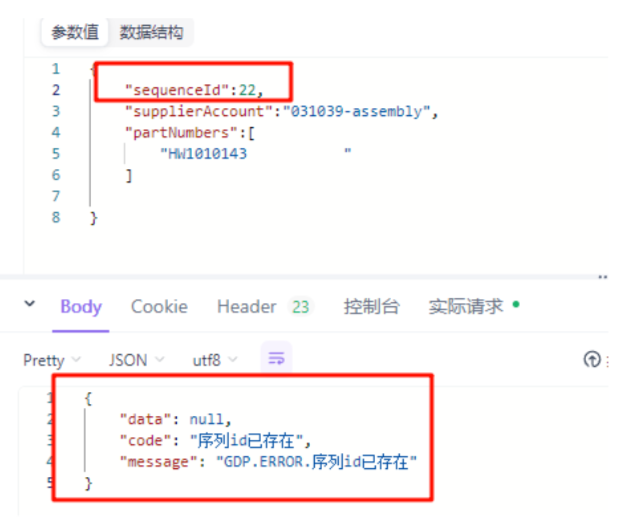Click the "sequenceId":22 line in editor
Viewport: 635px width, 528px height.
click(x=194, y=90)
